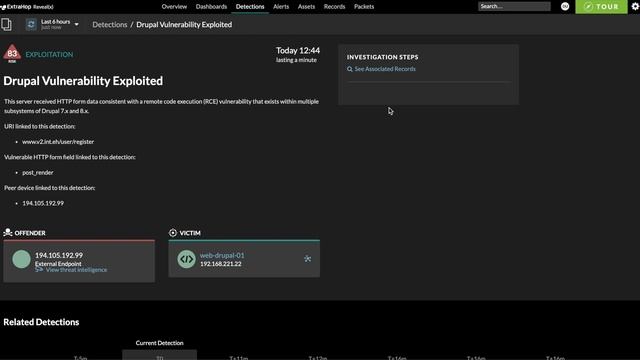Screen dimensions: 640x360
Task: Select victim IP 192.168.221.22
Action: [220, 264]
